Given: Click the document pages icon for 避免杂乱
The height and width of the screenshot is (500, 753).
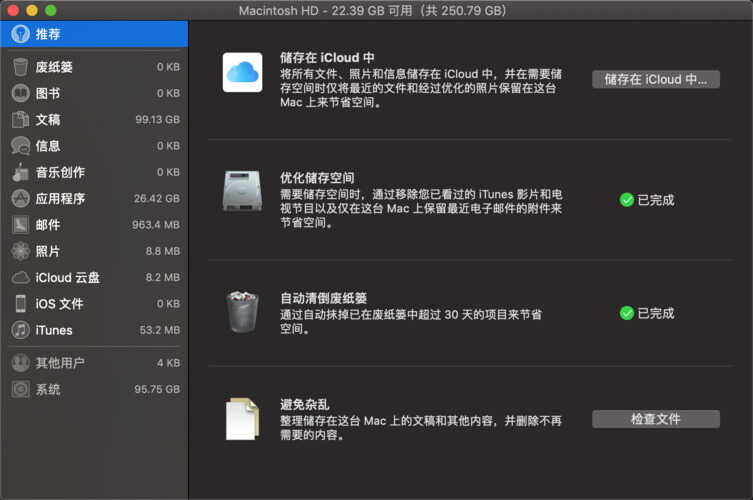Looking at the screenshot, I should coord(243,419).
